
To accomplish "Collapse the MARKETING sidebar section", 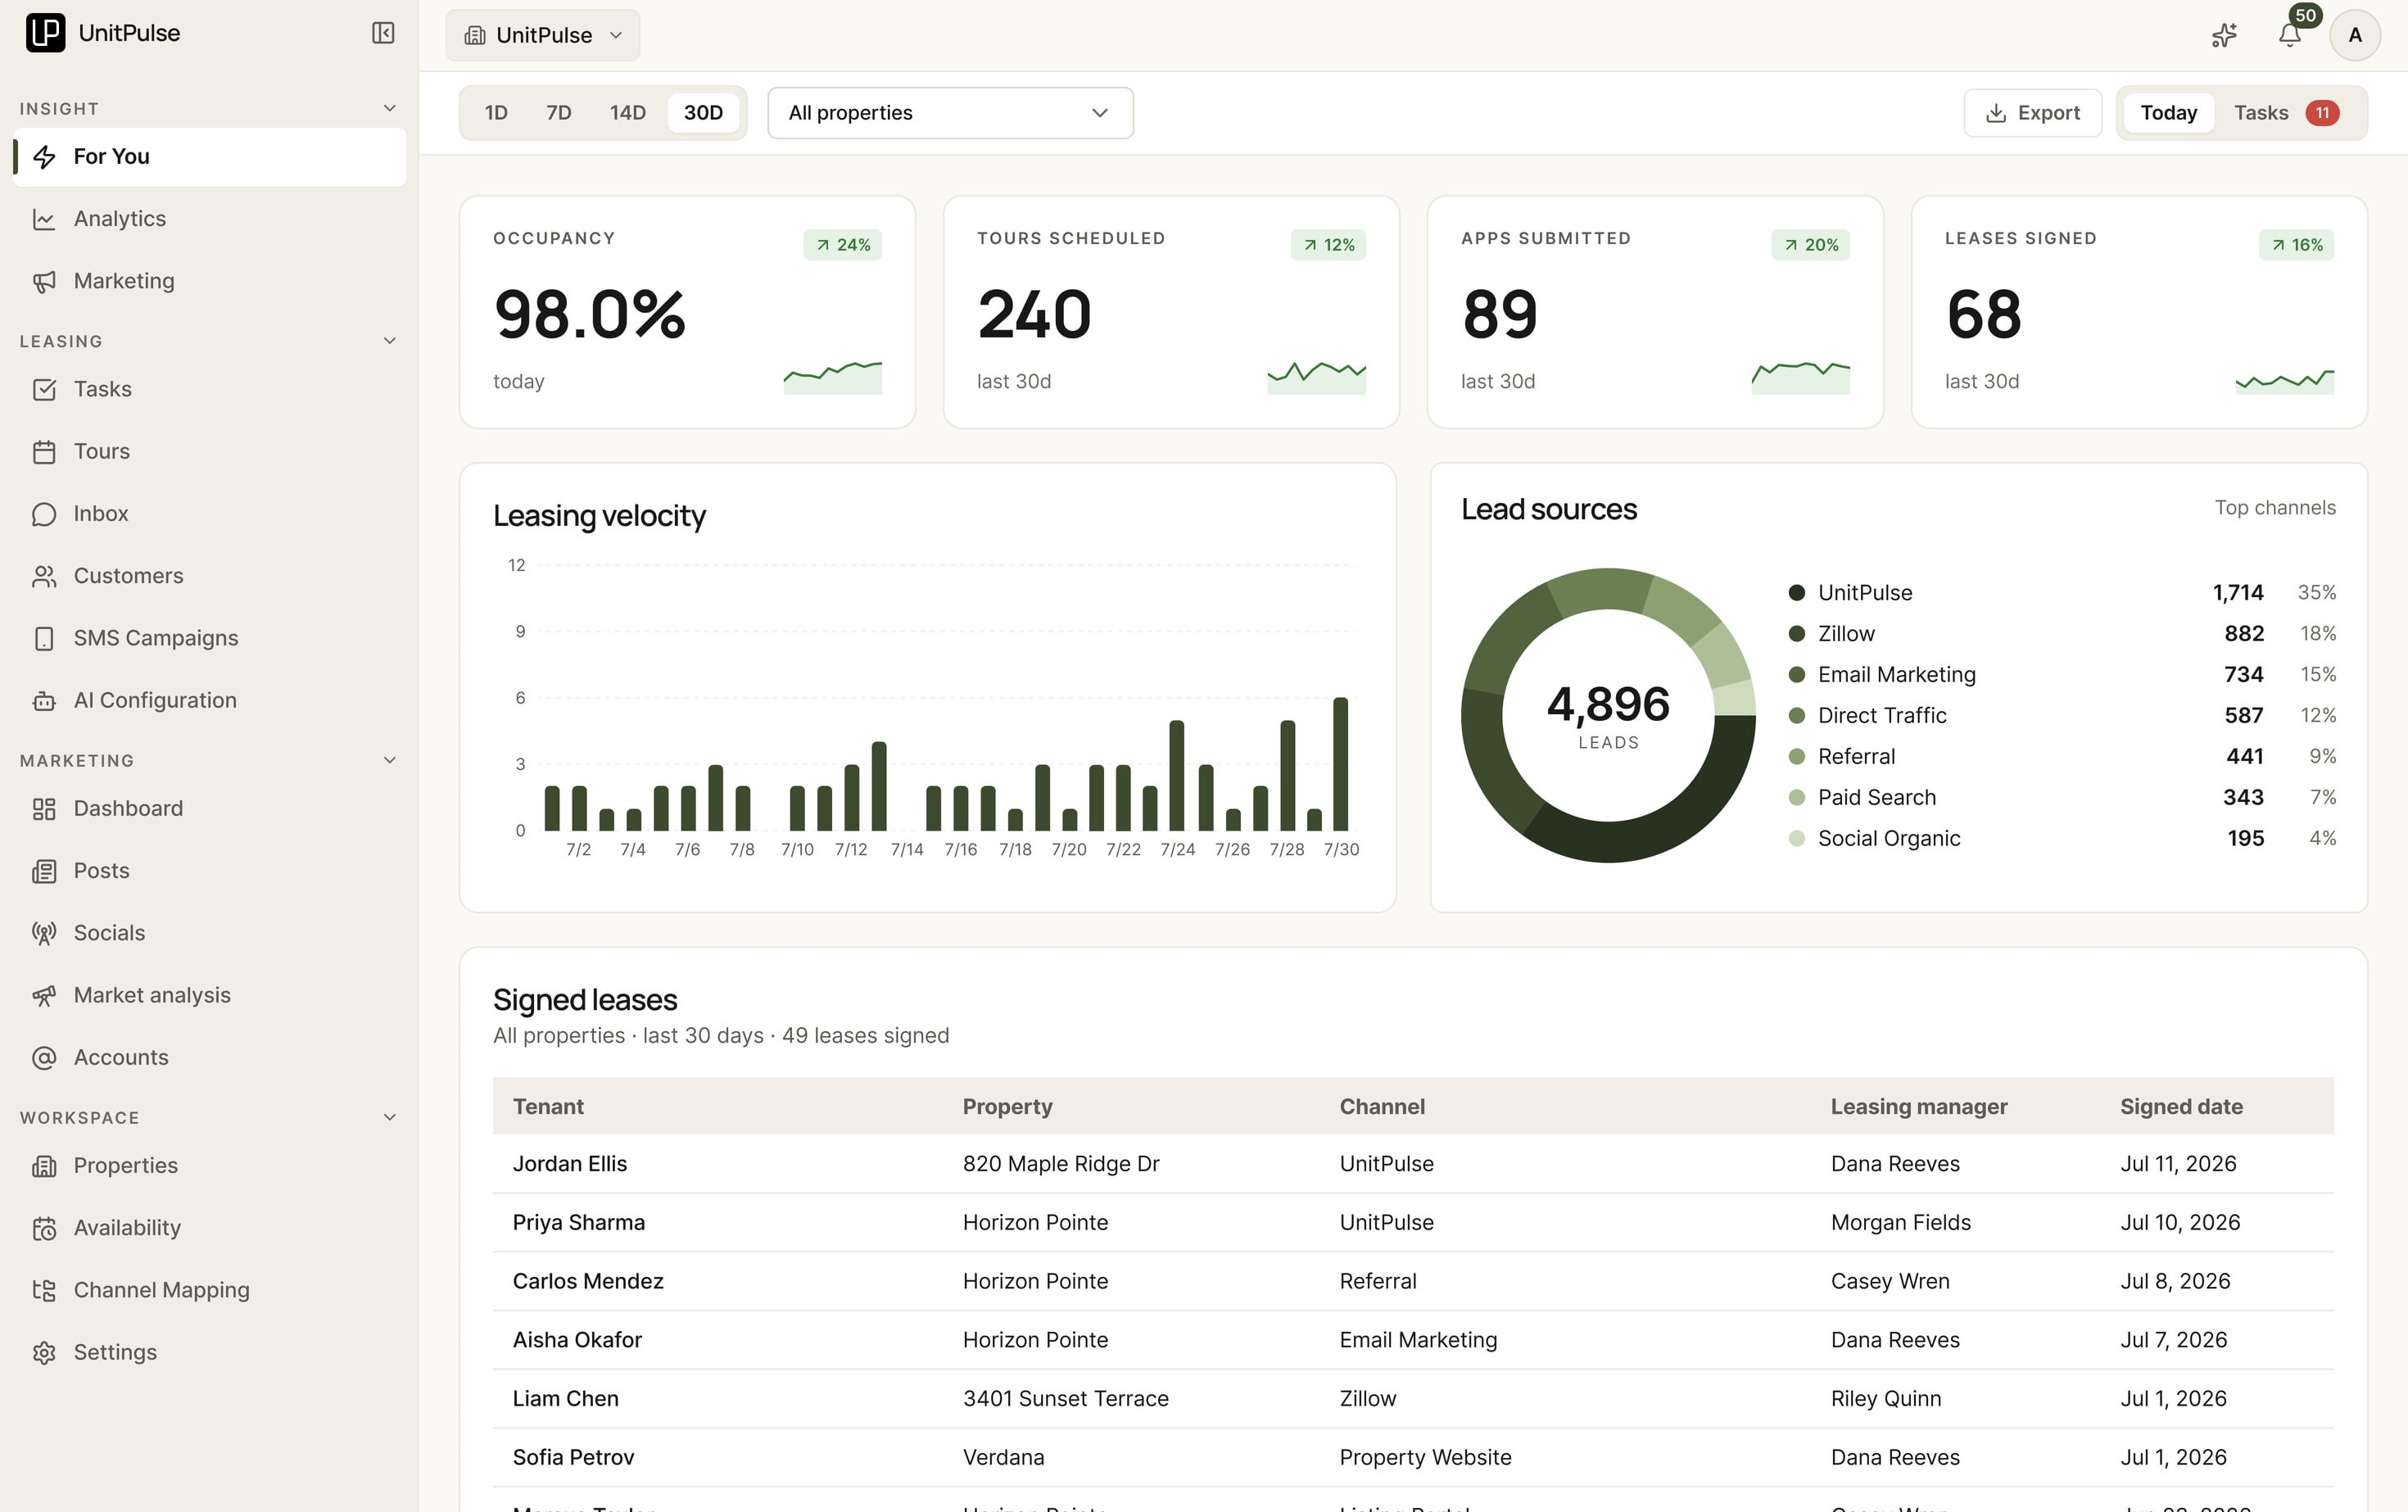I will pos(390,760).
